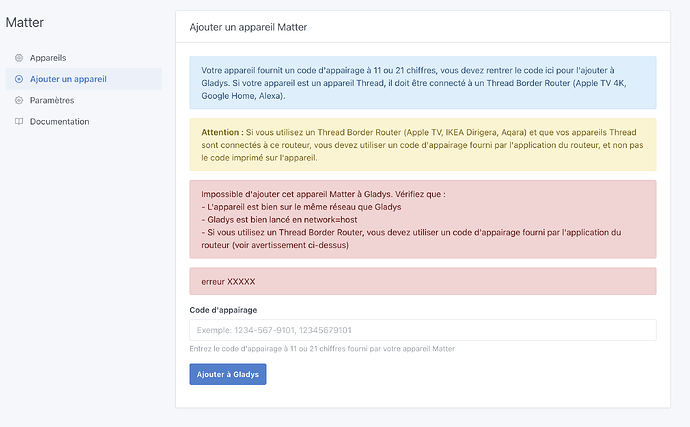This screenshot has width=690, height=427.
Task: Open the Appareils menu entry
Action: [48, 58]
